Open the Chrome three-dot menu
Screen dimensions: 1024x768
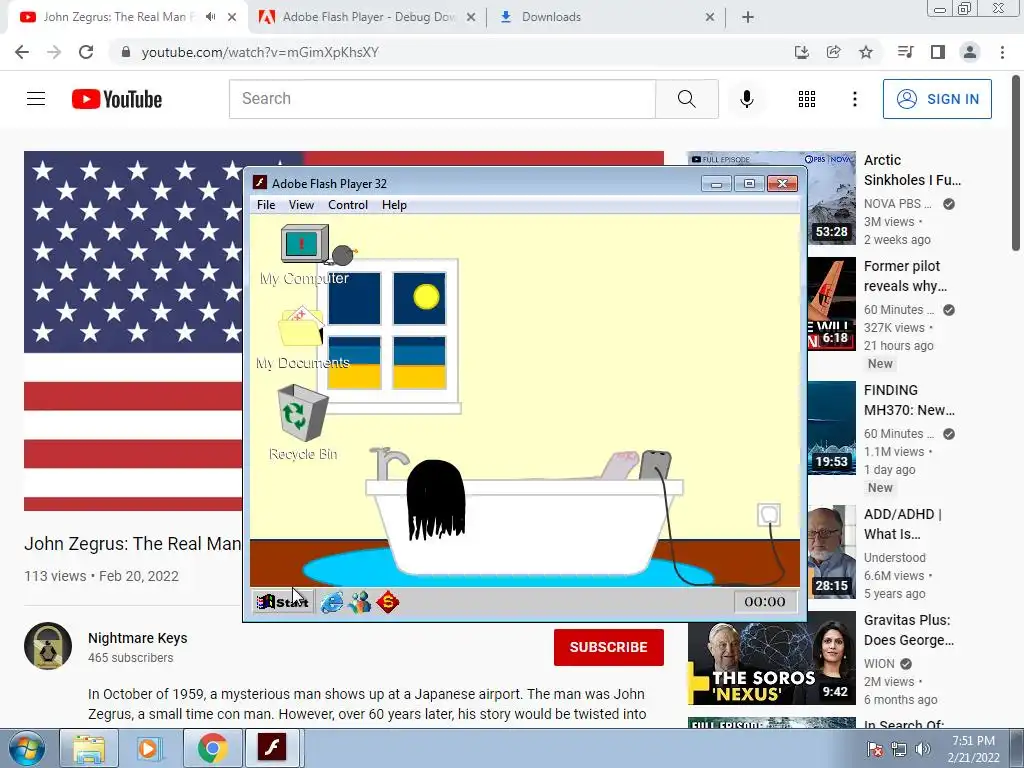[x=1002, y=52]
